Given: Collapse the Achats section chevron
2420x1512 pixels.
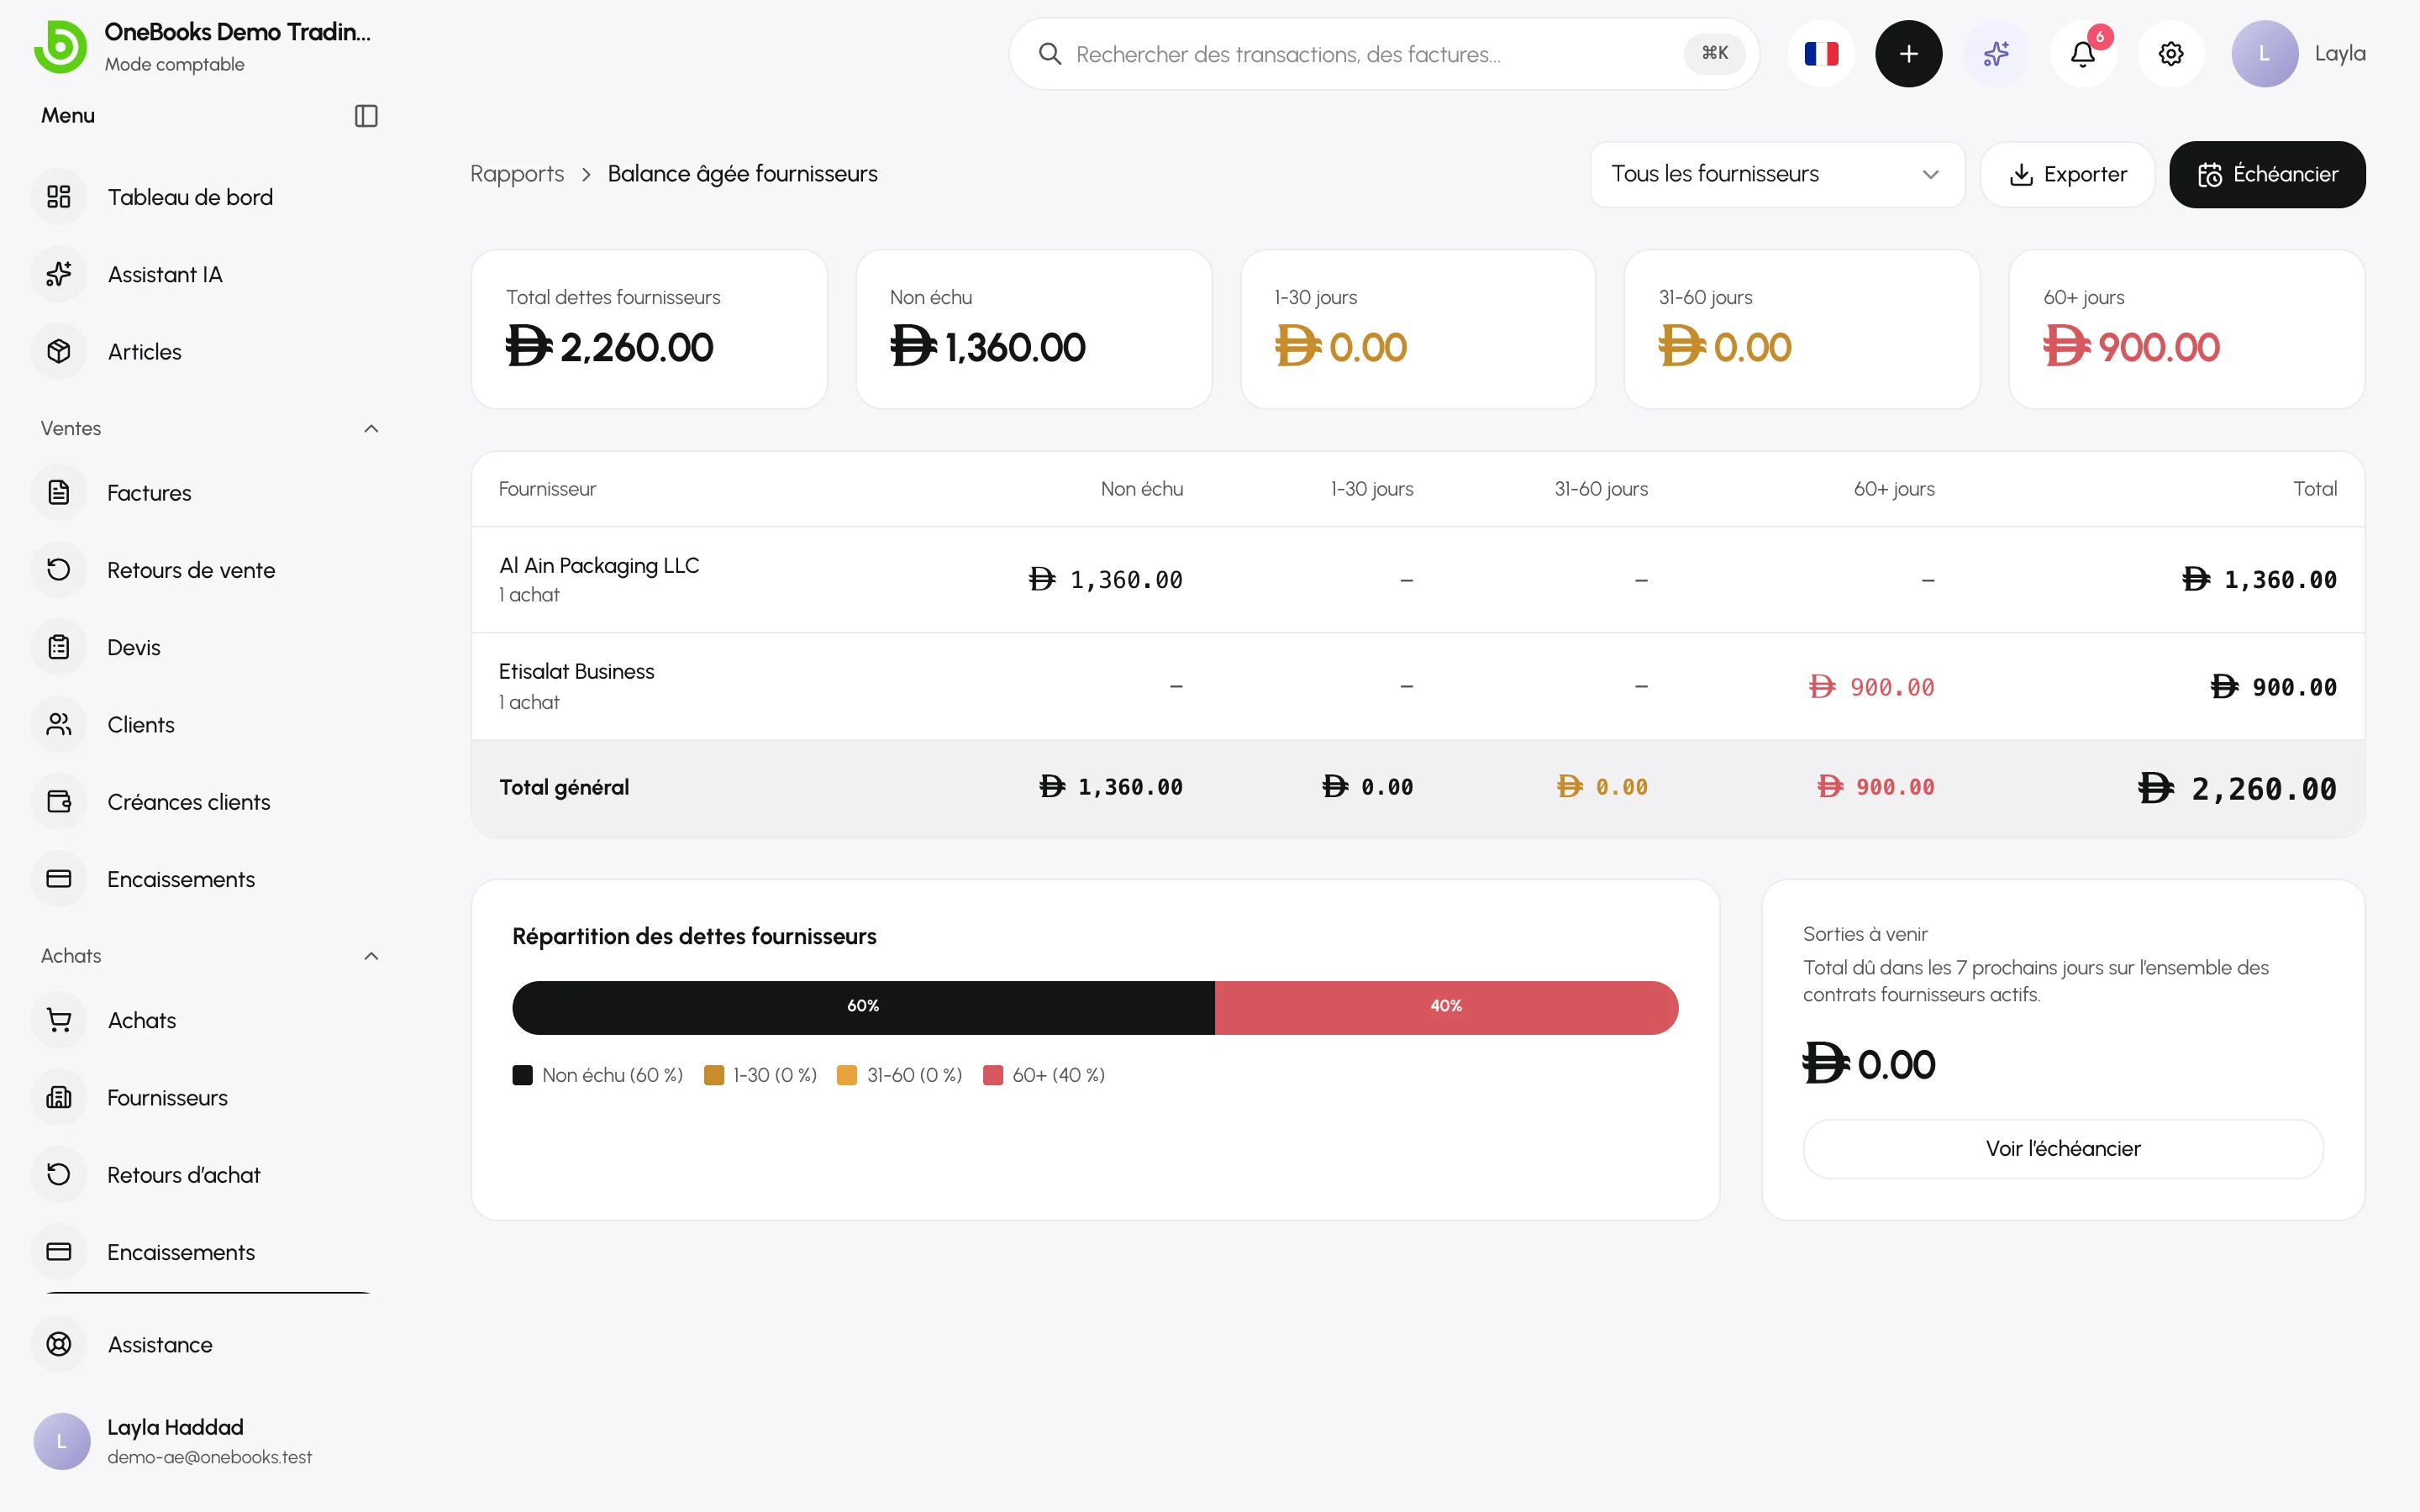Looking at the screenshot, I should click(371, 956).
